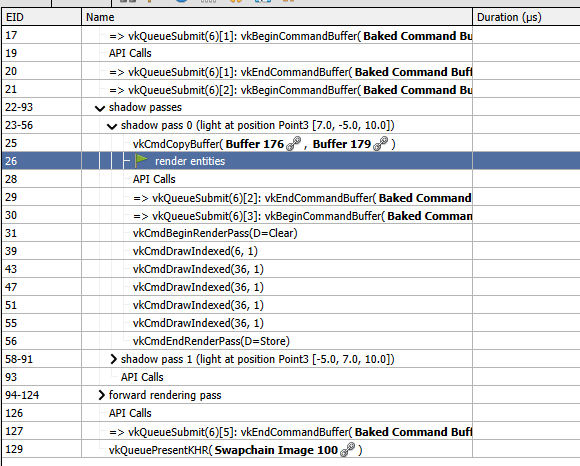Select vkCmdBeginRenderPass(D=Clear) at EID 31

click(x=291, y=233)
